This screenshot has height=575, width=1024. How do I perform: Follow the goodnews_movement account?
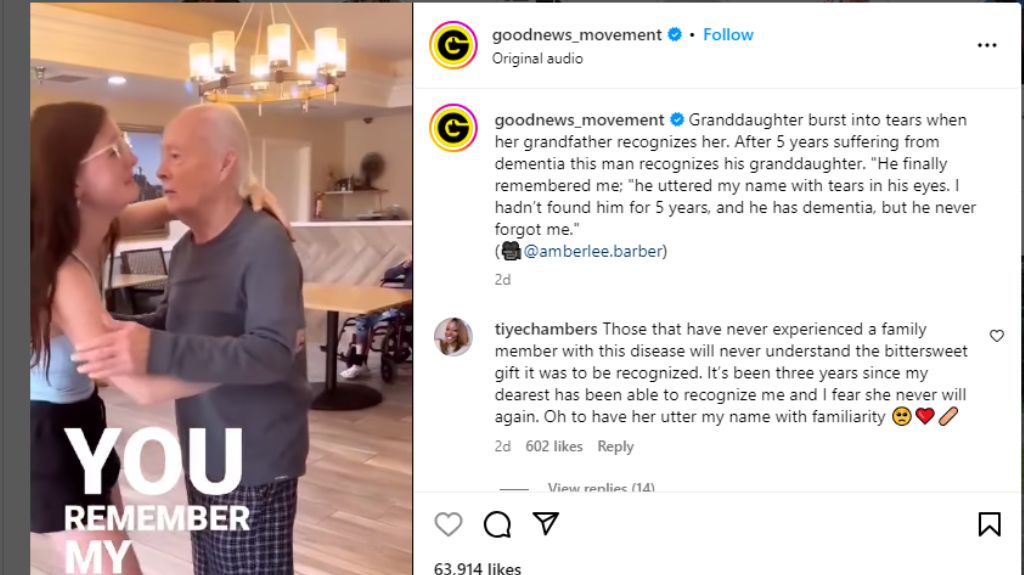tap(728, 35)
